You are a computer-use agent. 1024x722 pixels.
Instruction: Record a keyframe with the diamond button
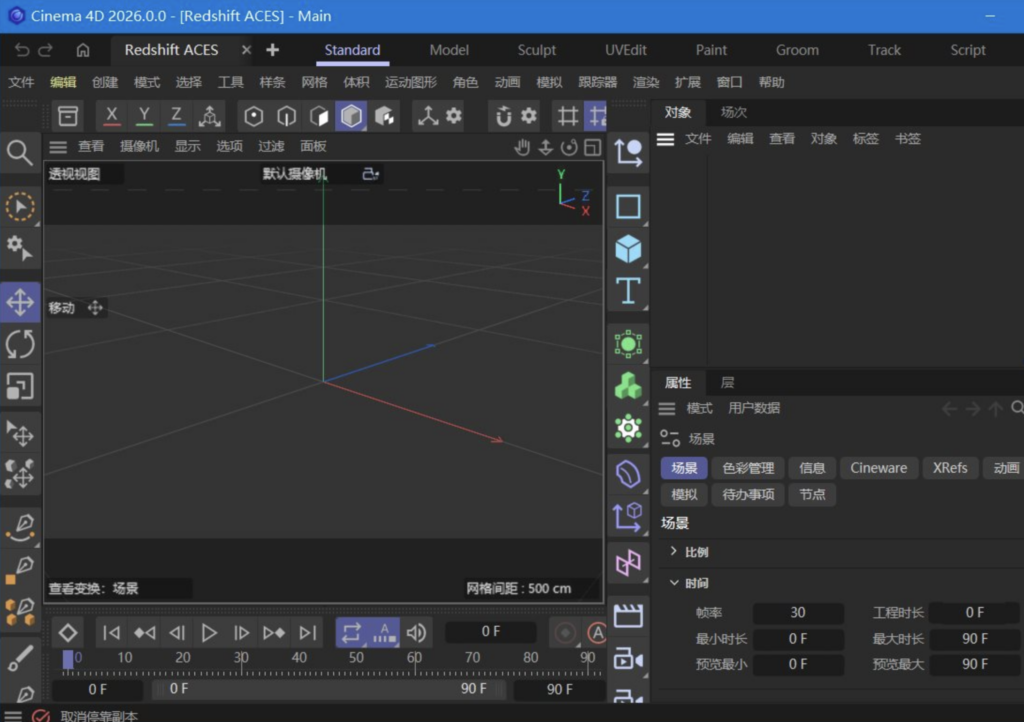point(68,633)
